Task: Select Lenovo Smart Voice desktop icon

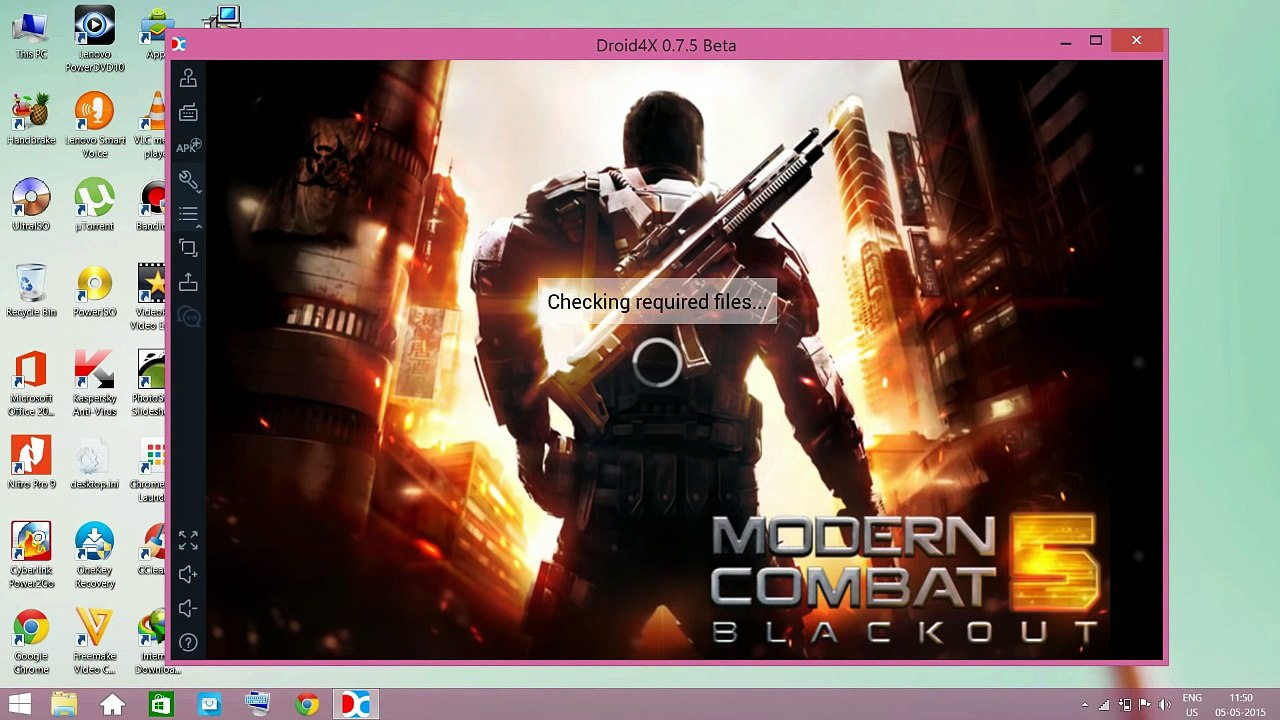Action: (95, 125)
